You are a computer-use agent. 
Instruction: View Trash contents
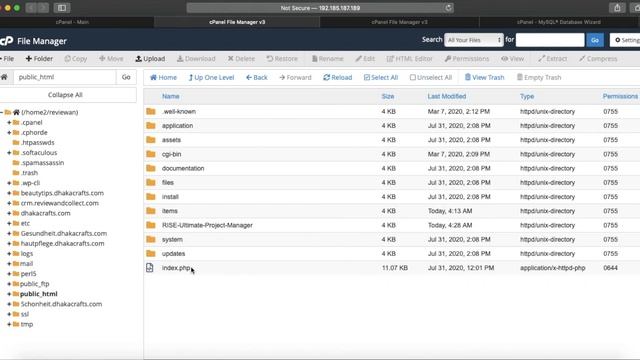484,78
